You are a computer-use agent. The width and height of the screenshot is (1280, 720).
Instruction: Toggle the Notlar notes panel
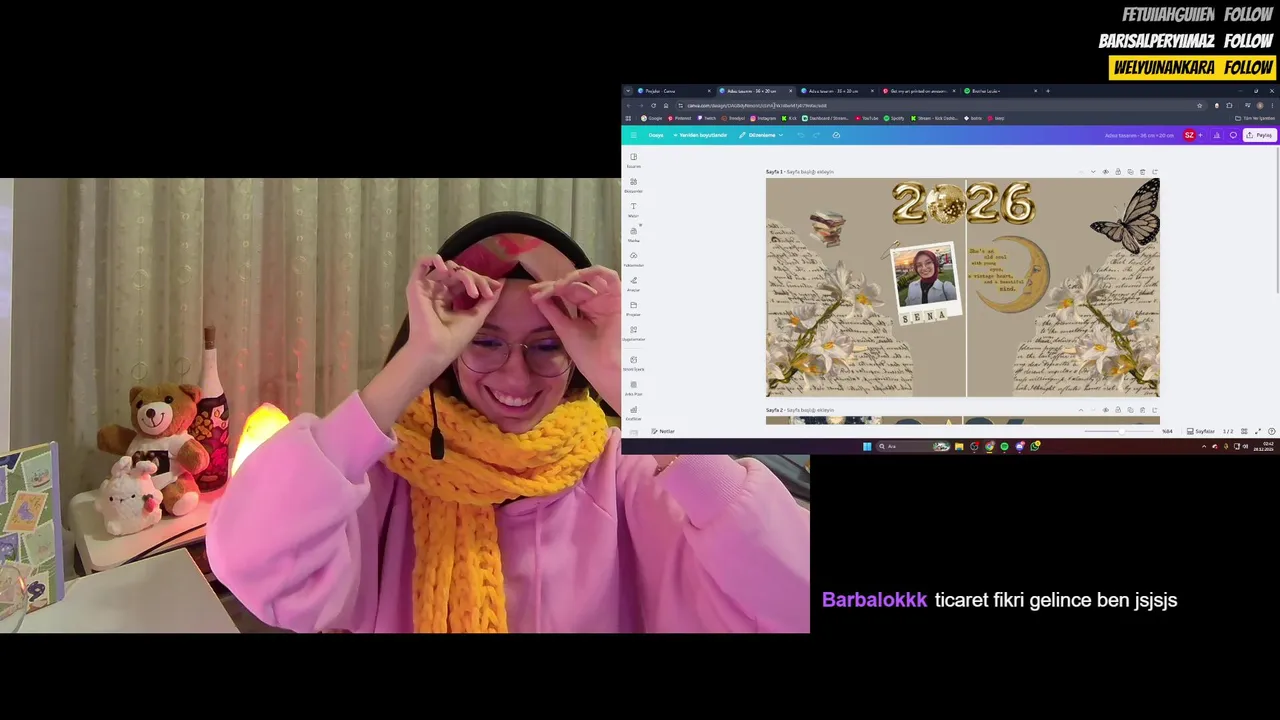click(663, 431)
